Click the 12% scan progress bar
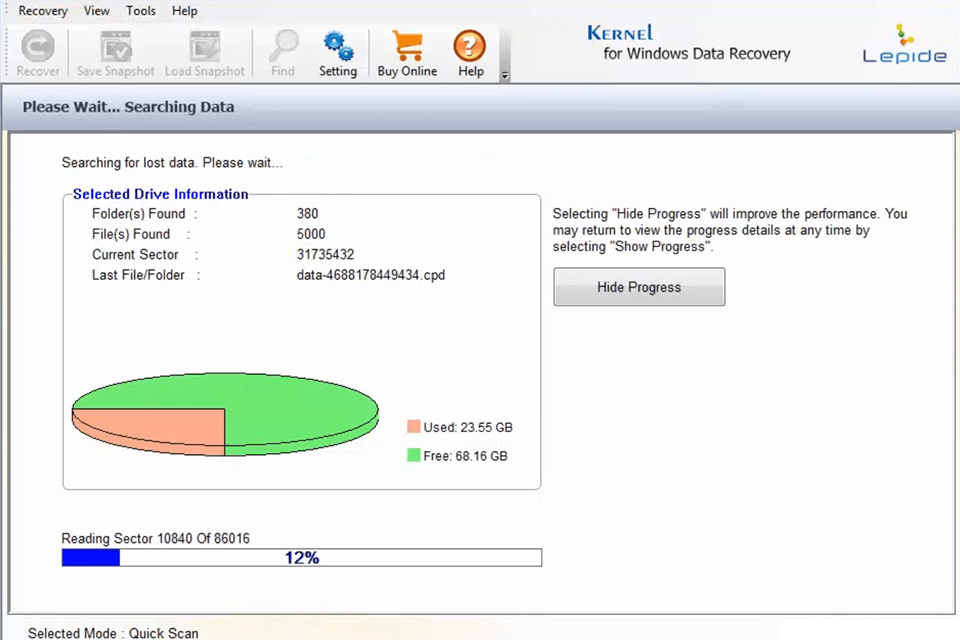Viewport: 960px width, 640px height. tap(302, 557)
